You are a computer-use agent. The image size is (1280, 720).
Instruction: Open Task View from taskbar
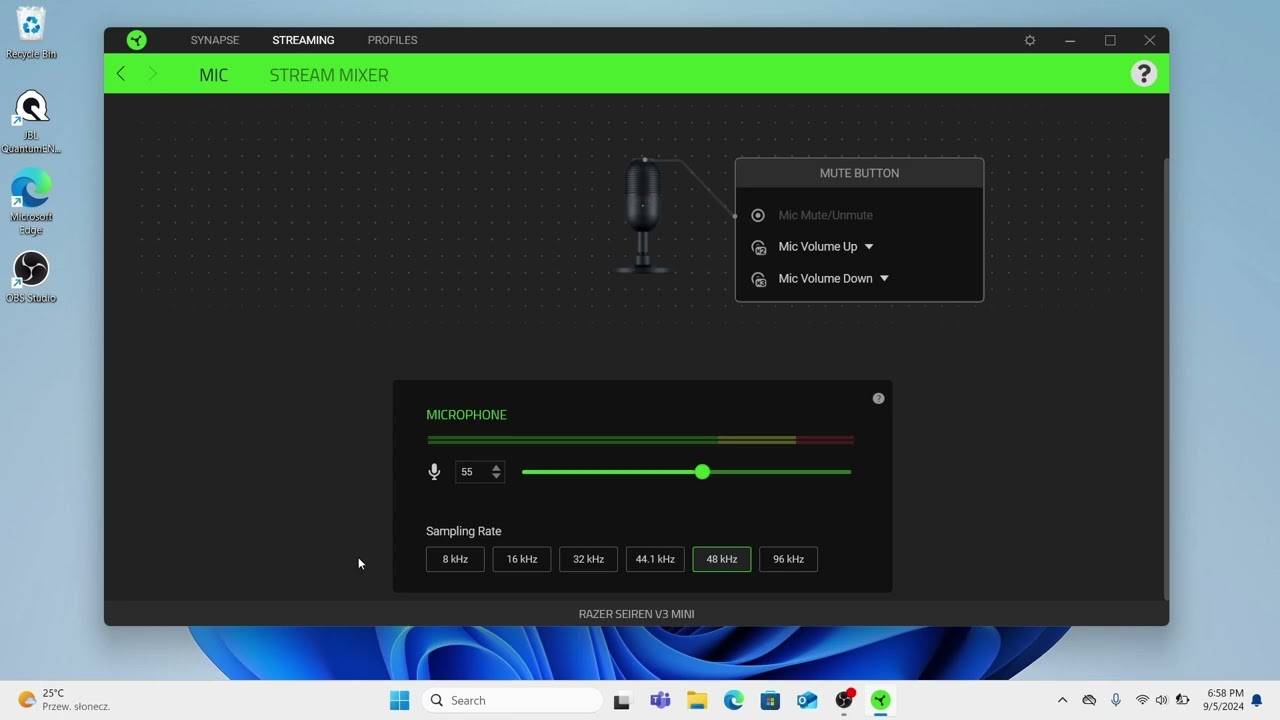[622, 701]
